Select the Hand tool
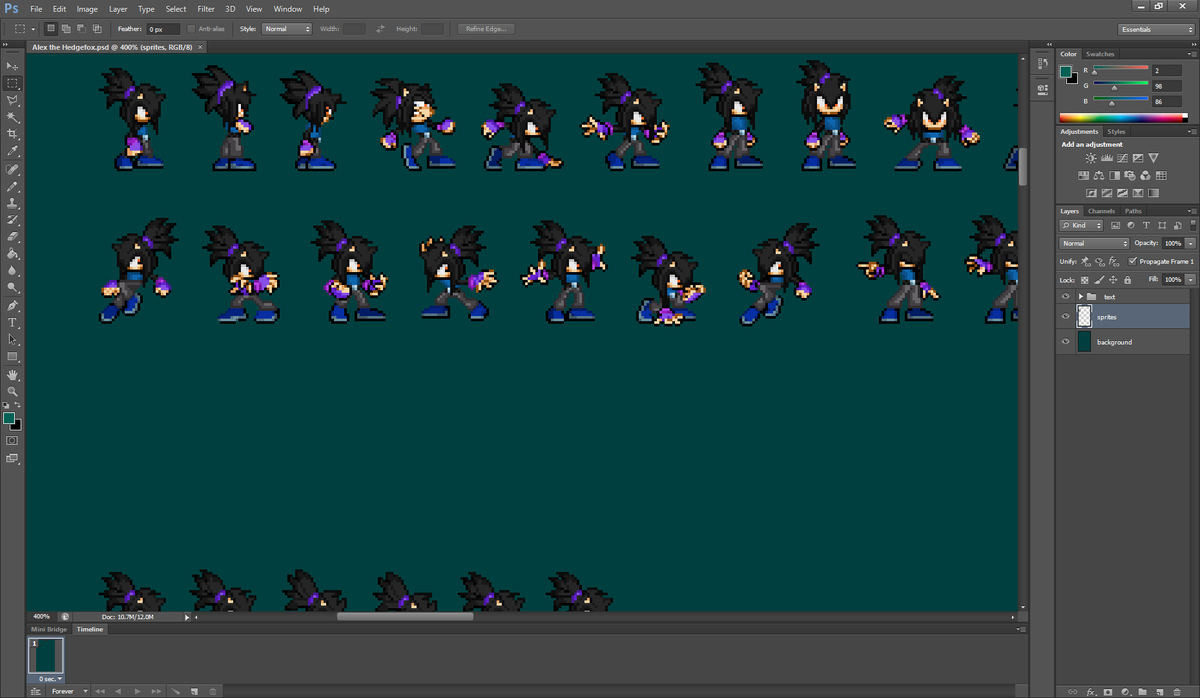This screenshot has width=1200, height=698. click(12, 375)
